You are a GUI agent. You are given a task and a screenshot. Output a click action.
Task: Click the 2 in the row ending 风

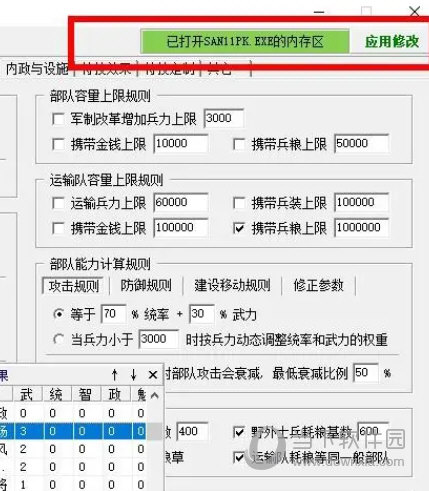click(x=23, y=449)
